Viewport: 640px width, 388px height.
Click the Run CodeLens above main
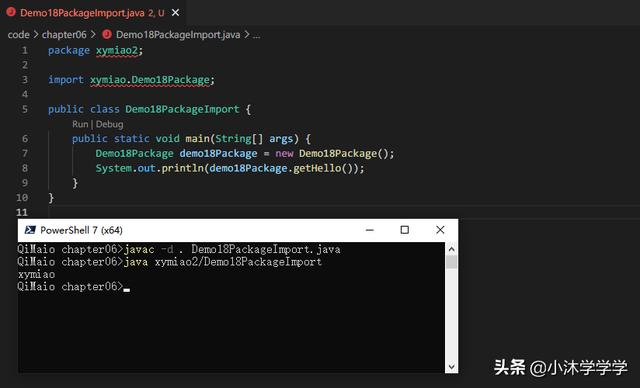(80, 124)
